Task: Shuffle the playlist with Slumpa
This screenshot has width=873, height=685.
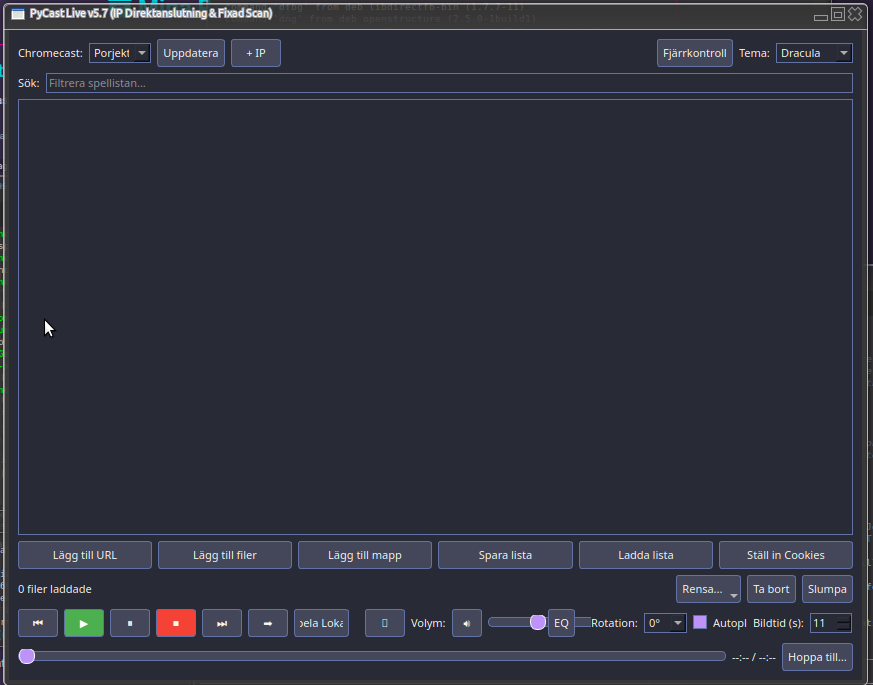Action: tap(827, 589)
